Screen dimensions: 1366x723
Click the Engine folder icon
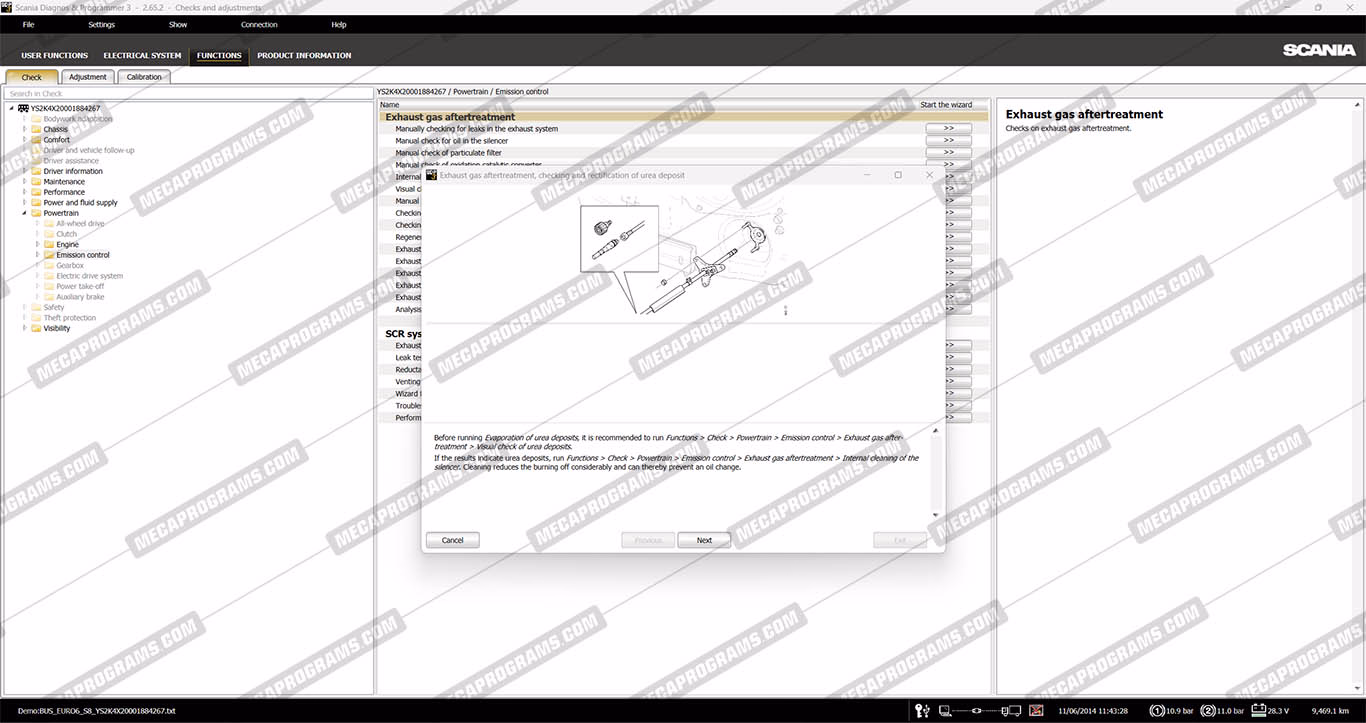(x=49, y=244)
